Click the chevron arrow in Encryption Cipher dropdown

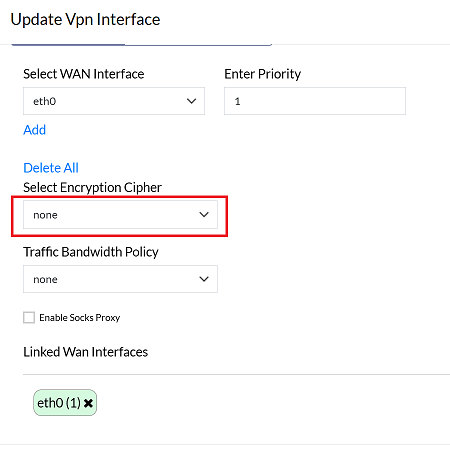(204, 215)
